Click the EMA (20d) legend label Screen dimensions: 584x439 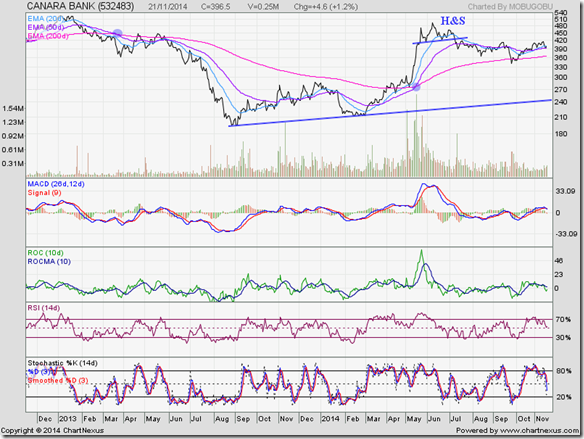[x=45, y=18]
